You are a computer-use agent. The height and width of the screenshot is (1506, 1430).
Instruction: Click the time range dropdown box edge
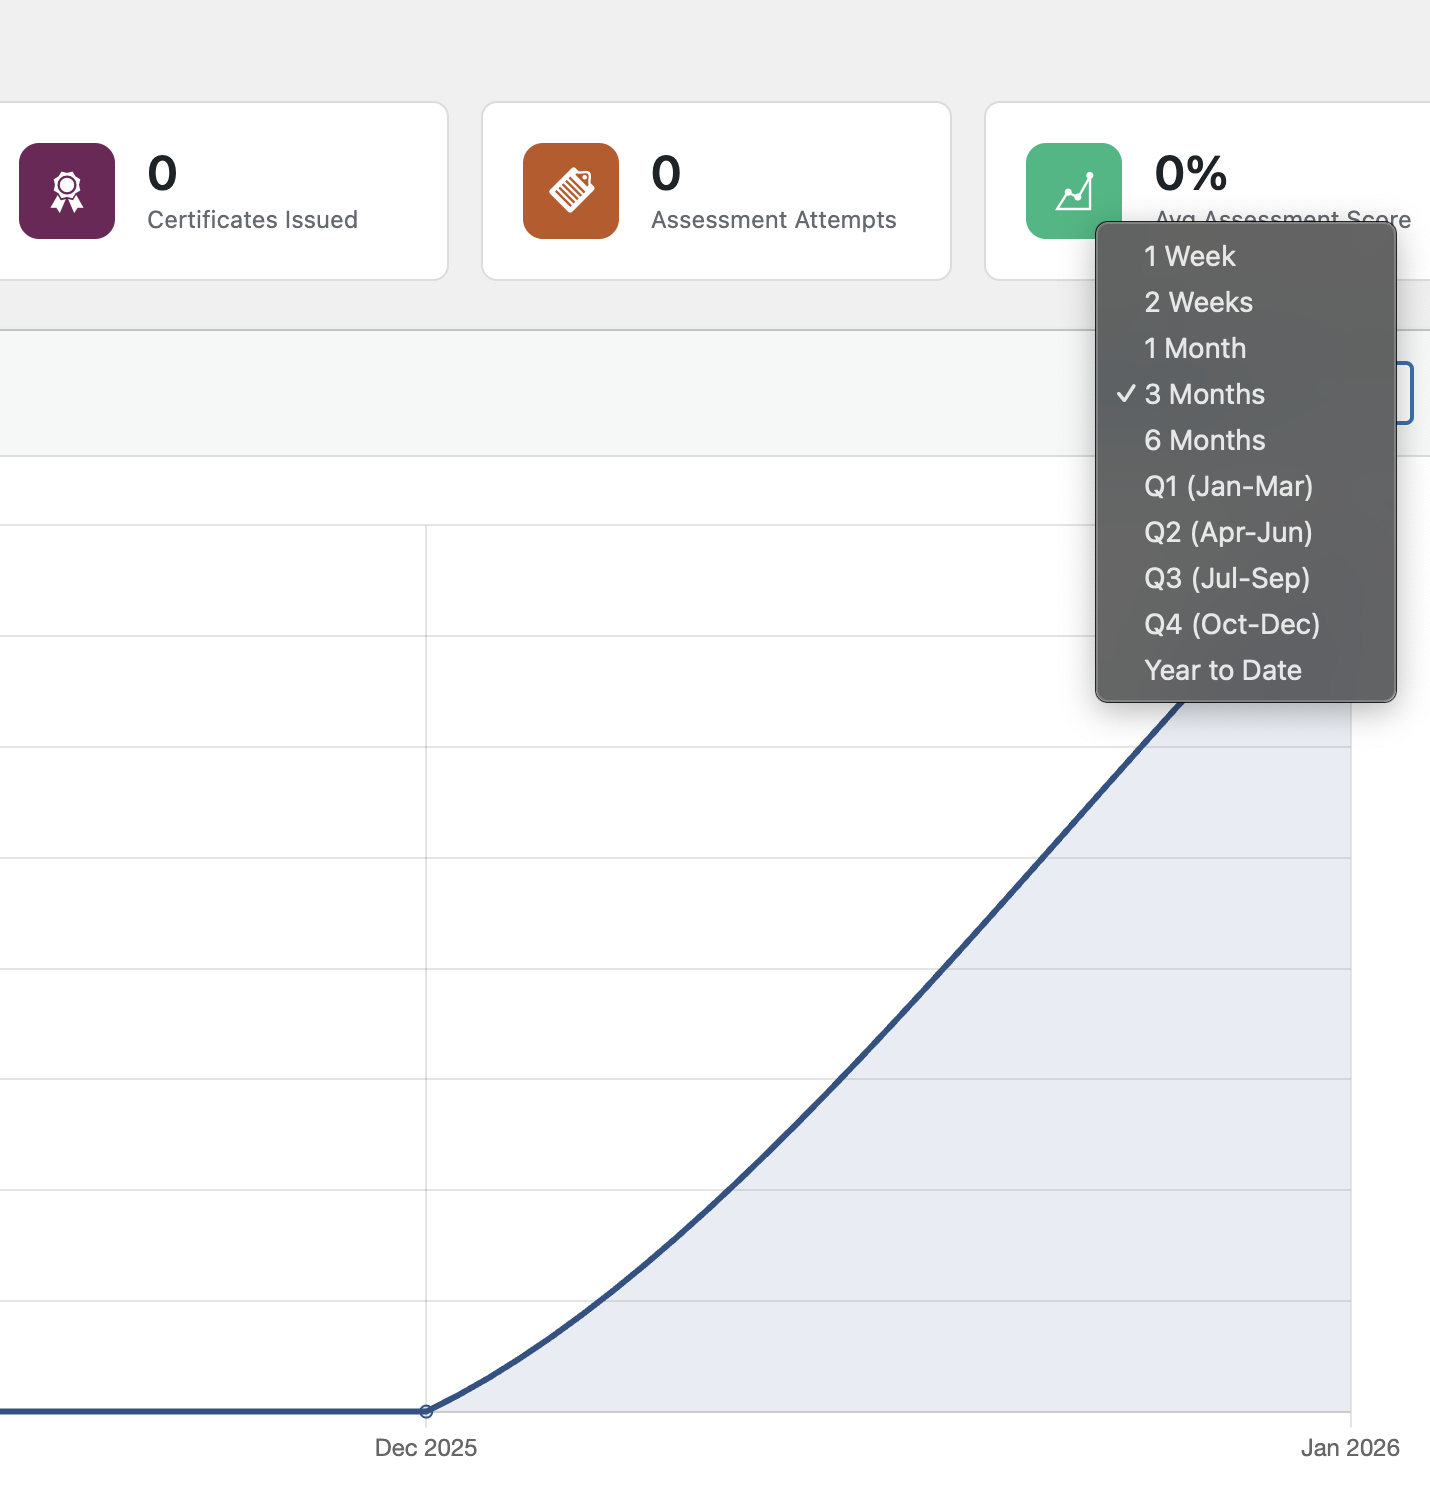pos(1405,393)
